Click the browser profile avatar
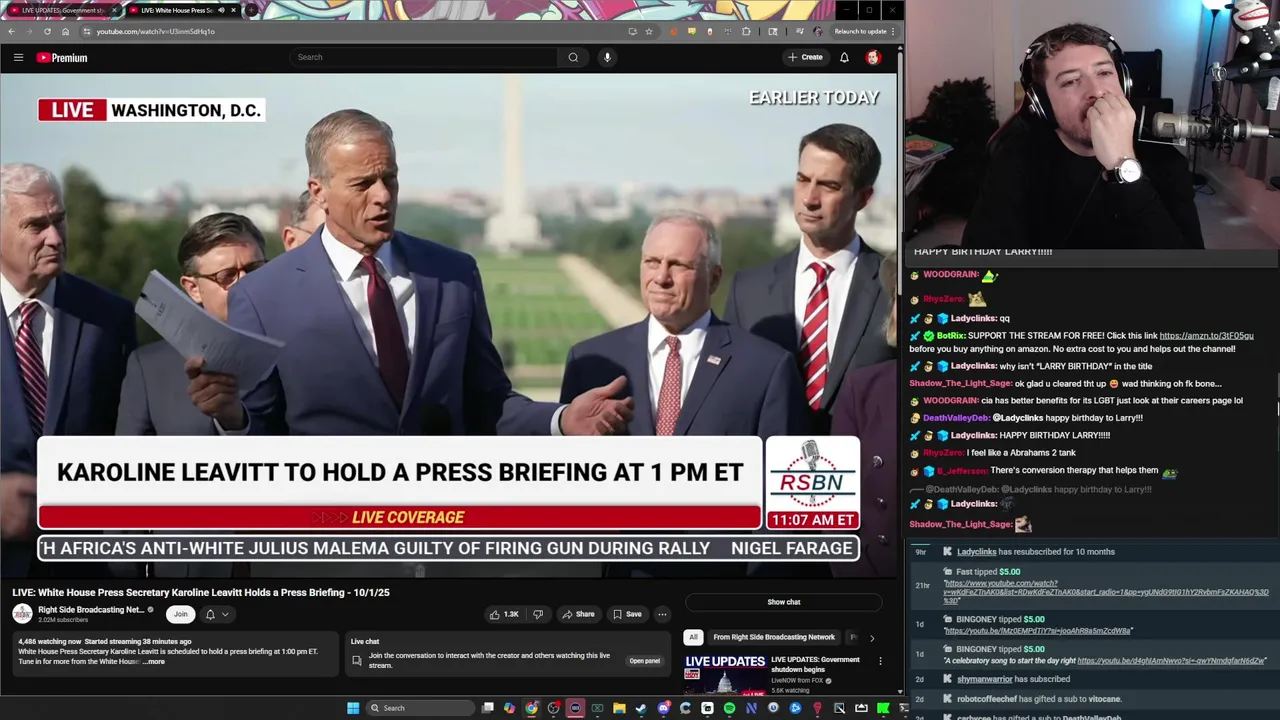Image resolution: width=1280 pixels, height=720 pixels. pos(818,31)
